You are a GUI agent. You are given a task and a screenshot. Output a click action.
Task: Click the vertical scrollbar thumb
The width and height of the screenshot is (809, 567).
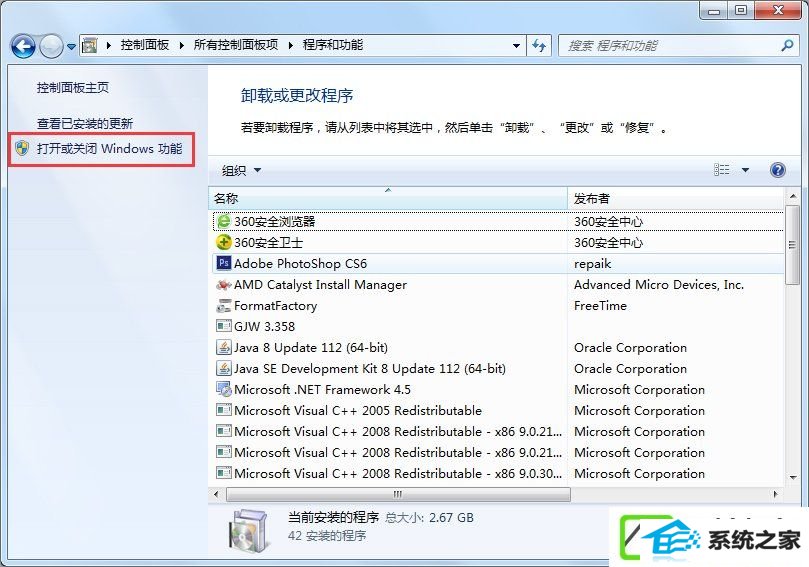pos(792,245)
